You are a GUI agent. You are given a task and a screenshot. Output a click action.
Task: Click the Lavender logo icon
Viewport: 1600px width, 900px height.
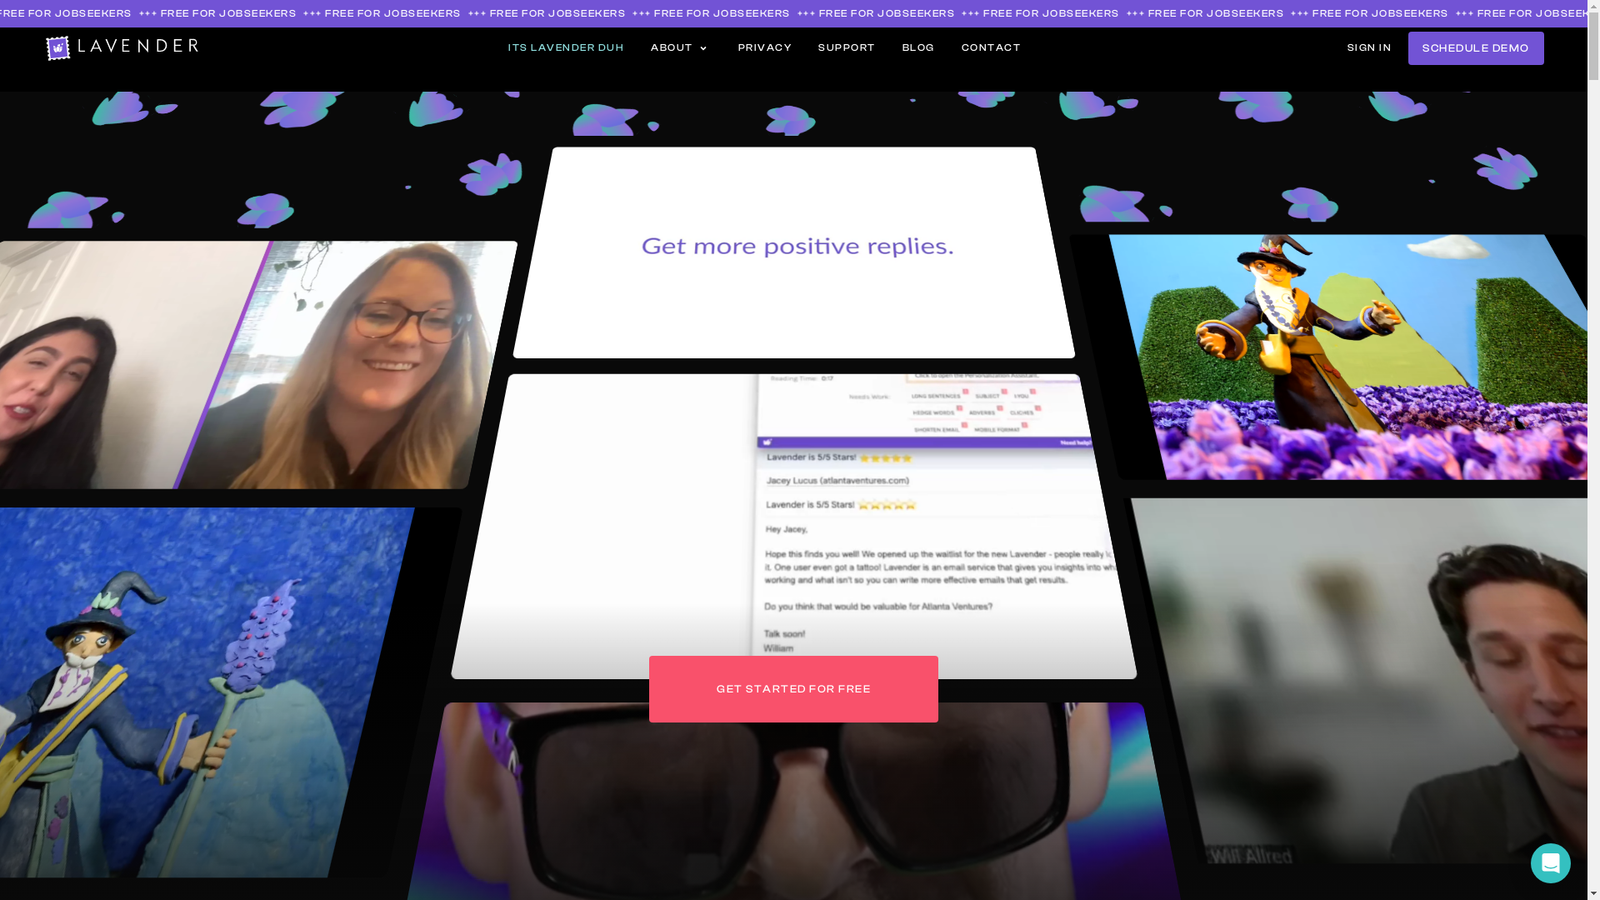pyautogui.click(x=58, y=48)
